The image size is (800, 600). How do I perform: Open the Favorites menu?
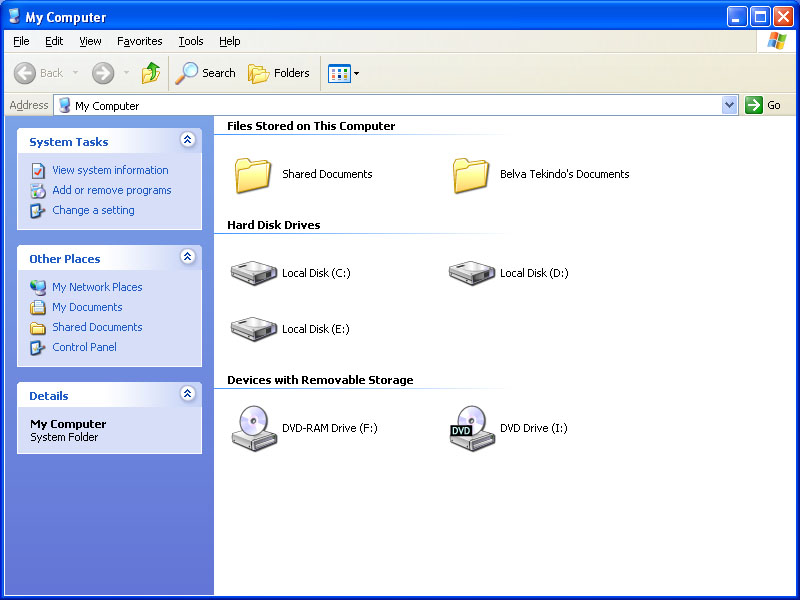tap(139, 41)
